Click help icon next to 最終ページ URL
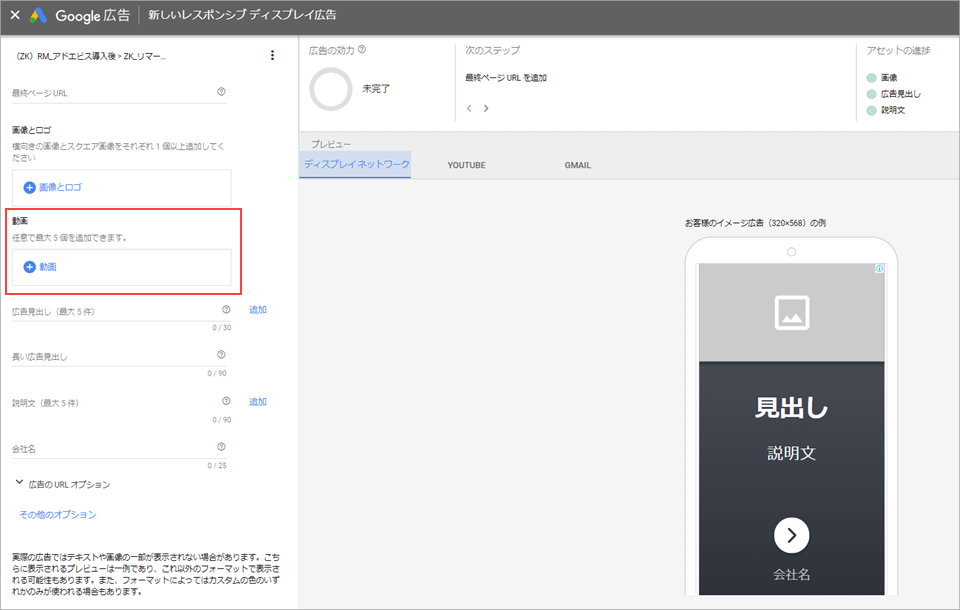 point(221,92)
